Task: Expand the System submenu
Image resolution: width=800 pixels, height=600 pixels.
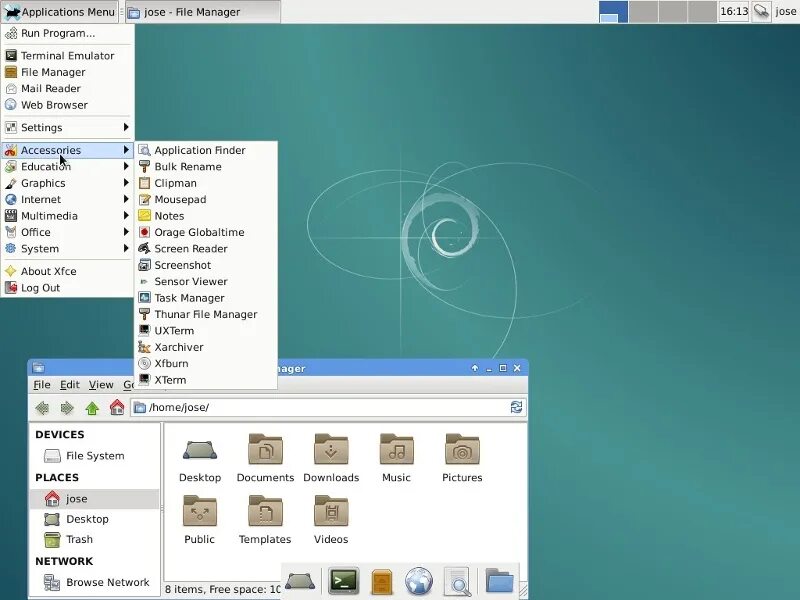Action: coord(67,248)
